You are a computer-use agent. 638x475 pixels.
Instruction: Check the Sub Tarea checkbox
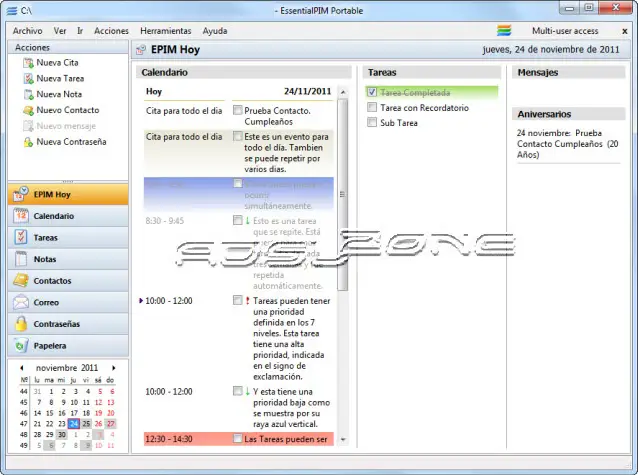click(x=371, y=122)
